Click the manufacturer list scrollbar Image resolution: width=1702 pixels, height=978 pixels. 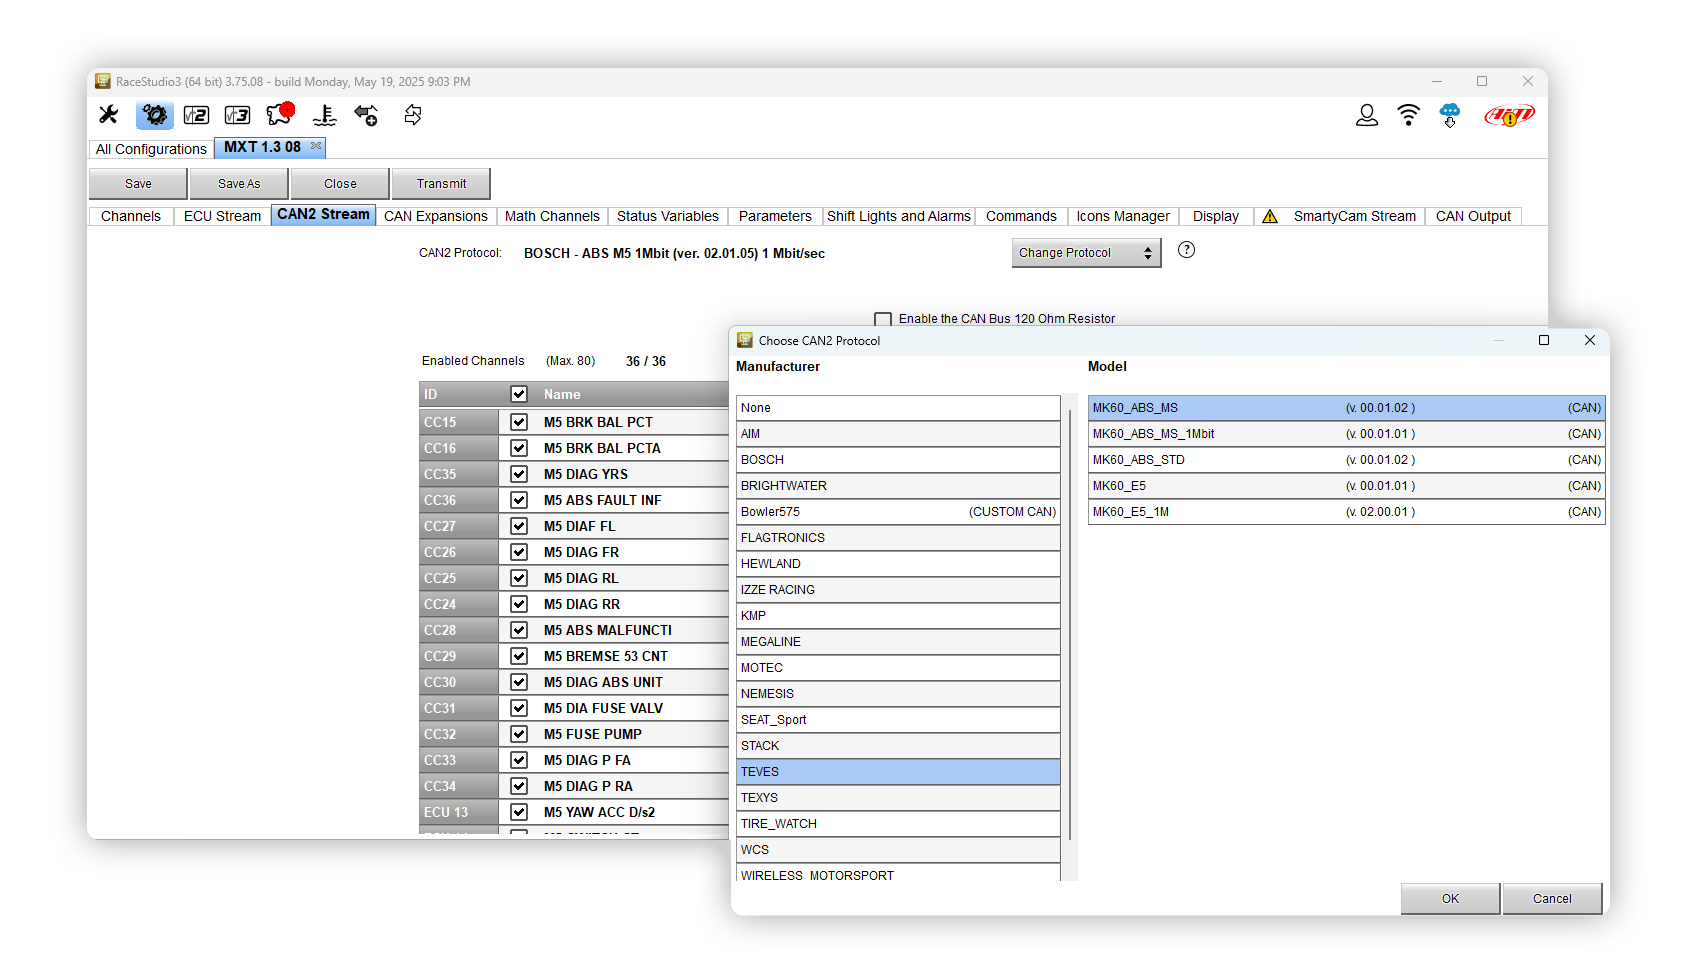(1070, 625)
